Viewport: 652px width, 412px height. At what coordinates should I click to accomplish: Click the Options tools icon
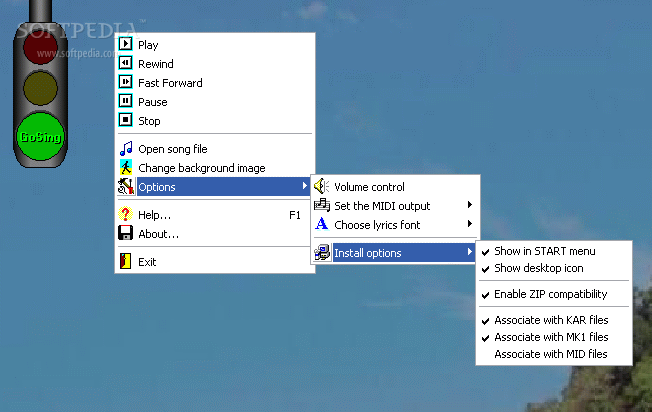pos(126,186)
